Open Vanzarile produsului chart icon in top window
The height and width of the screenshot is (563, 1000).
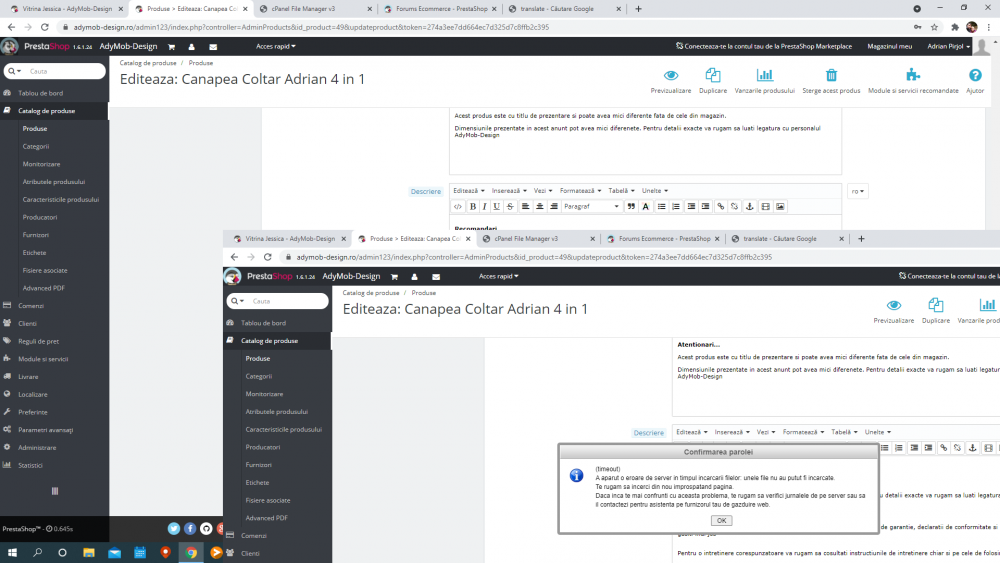pos(765,75)
